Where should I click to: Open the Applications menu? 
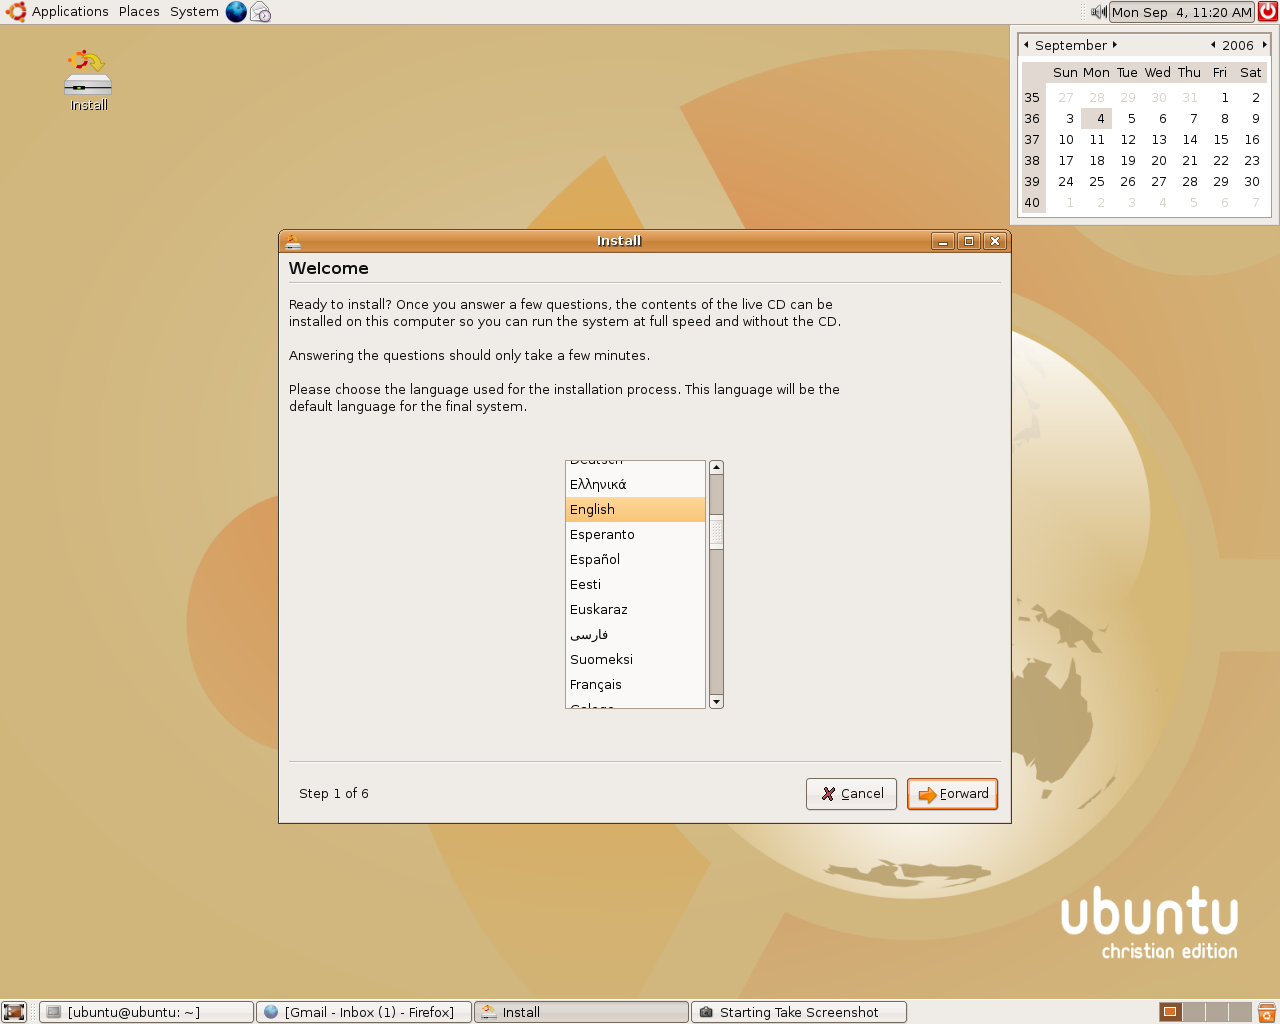point(57,12)
